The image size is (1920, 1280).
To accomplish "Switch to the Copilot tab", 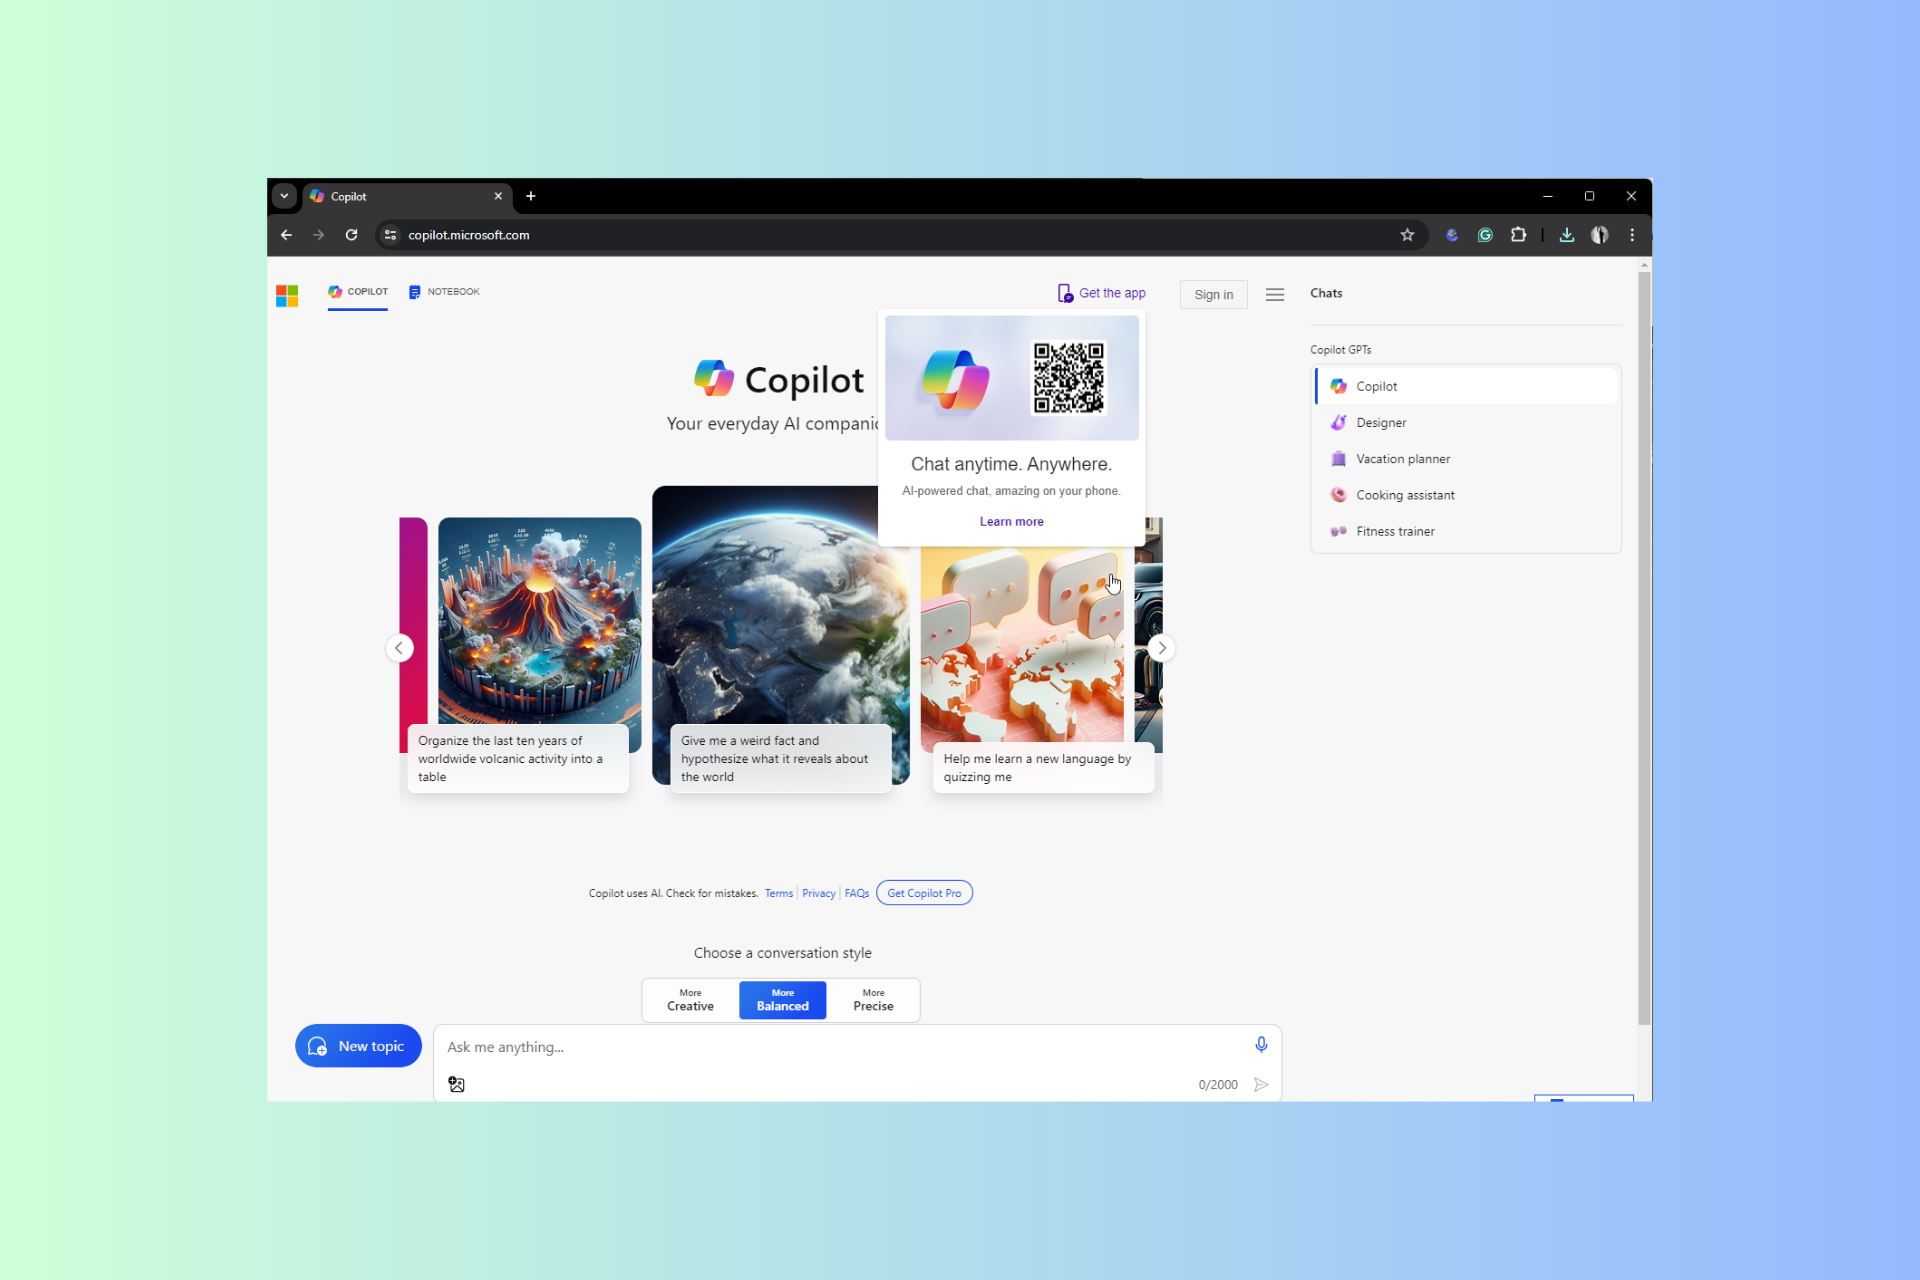I will pos(358,292).
